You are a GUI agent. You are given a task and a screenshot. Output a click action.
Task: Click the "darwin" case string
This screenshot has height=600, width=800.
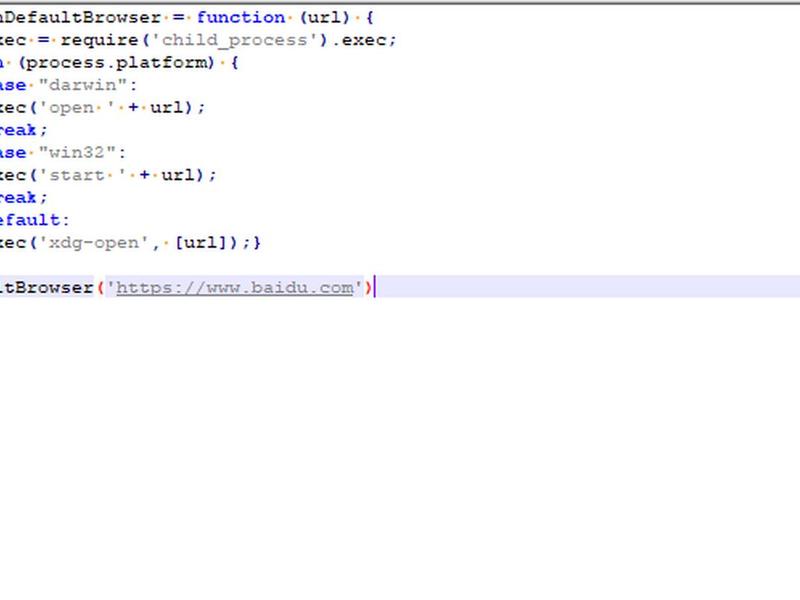point(83,85)
